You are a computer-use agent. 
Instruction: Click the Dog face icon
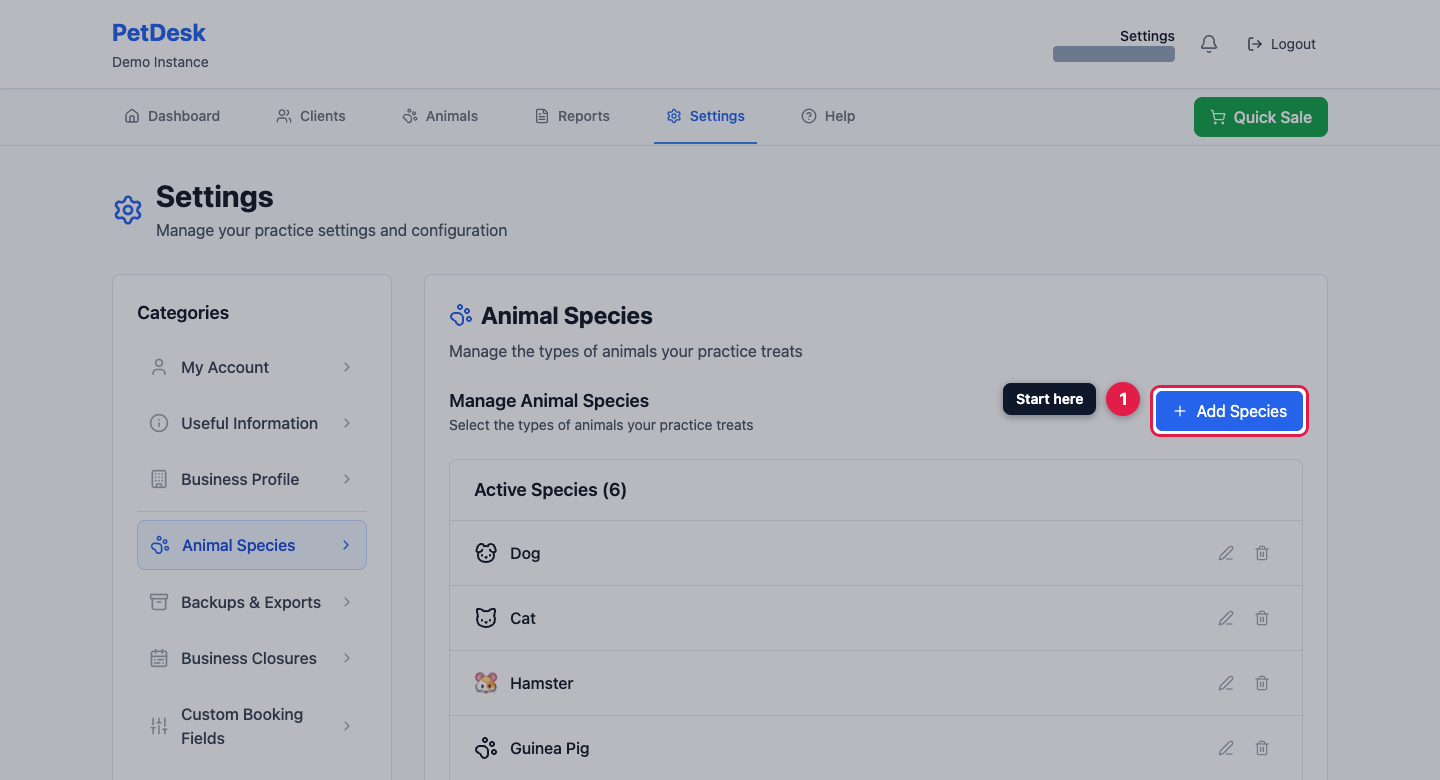[x=486, y=553]
